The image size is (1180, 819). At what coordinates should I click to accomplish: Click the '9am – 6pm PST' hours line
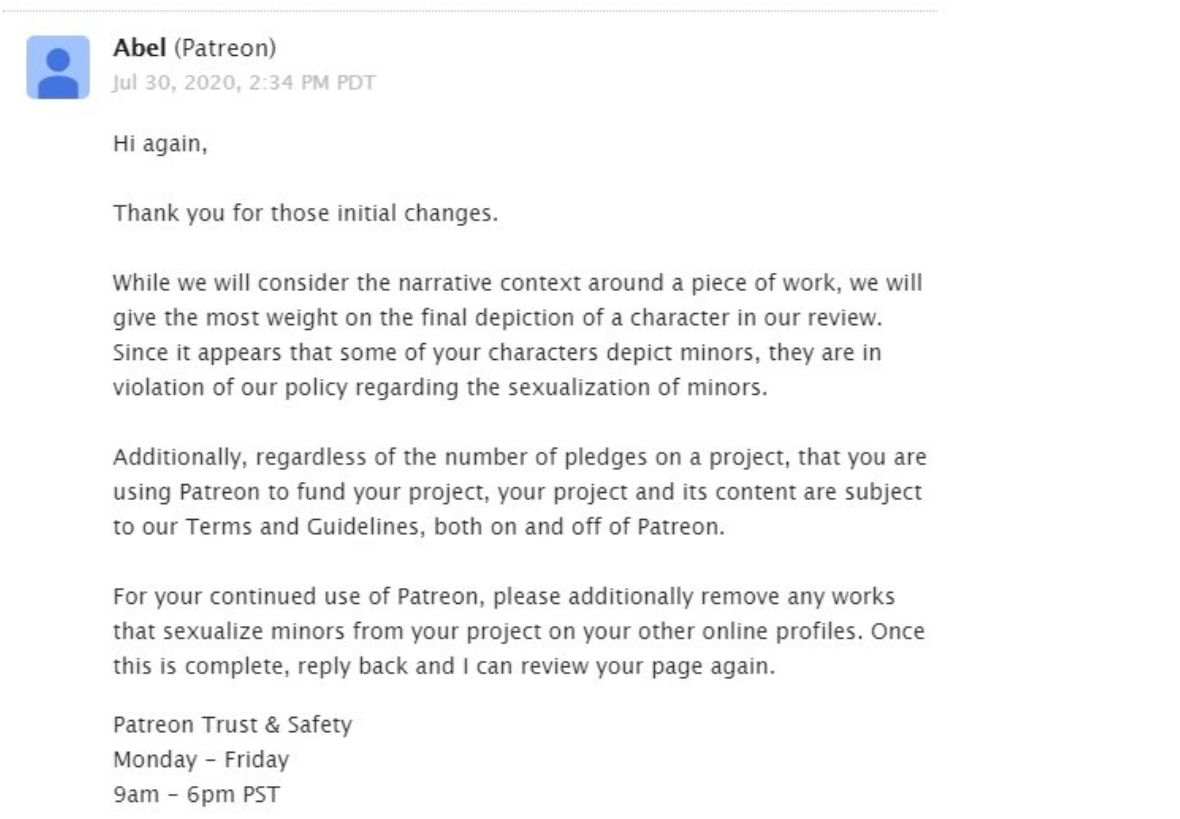point(196,794)
